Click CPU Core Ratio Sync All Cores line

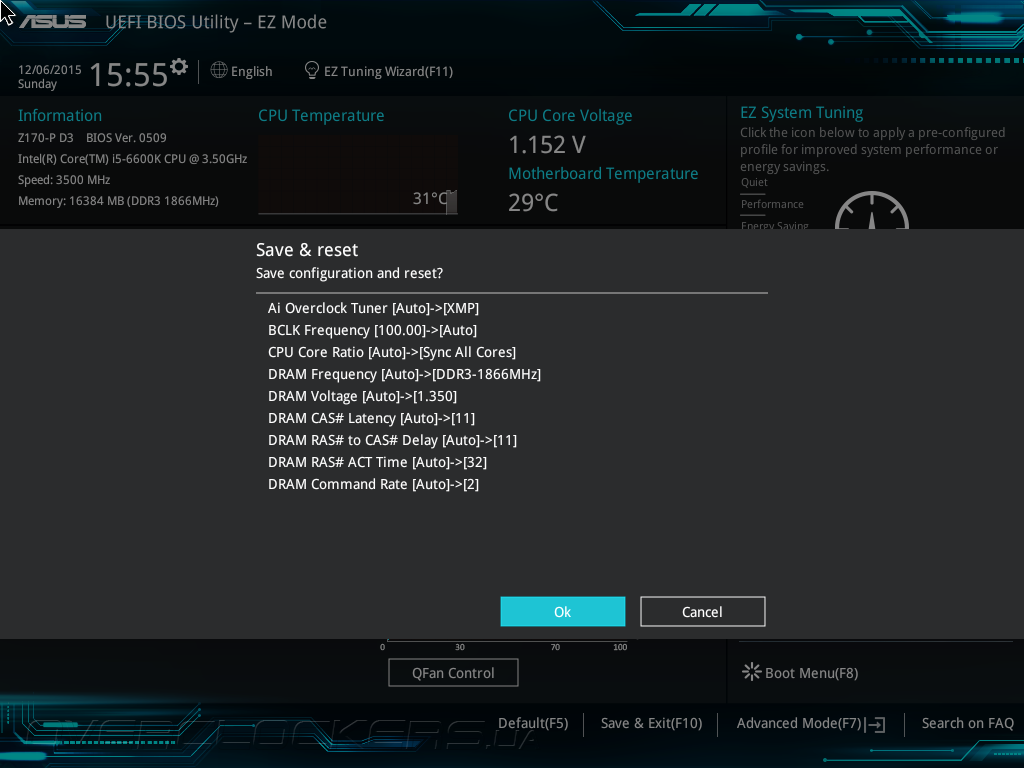[392, 352]
